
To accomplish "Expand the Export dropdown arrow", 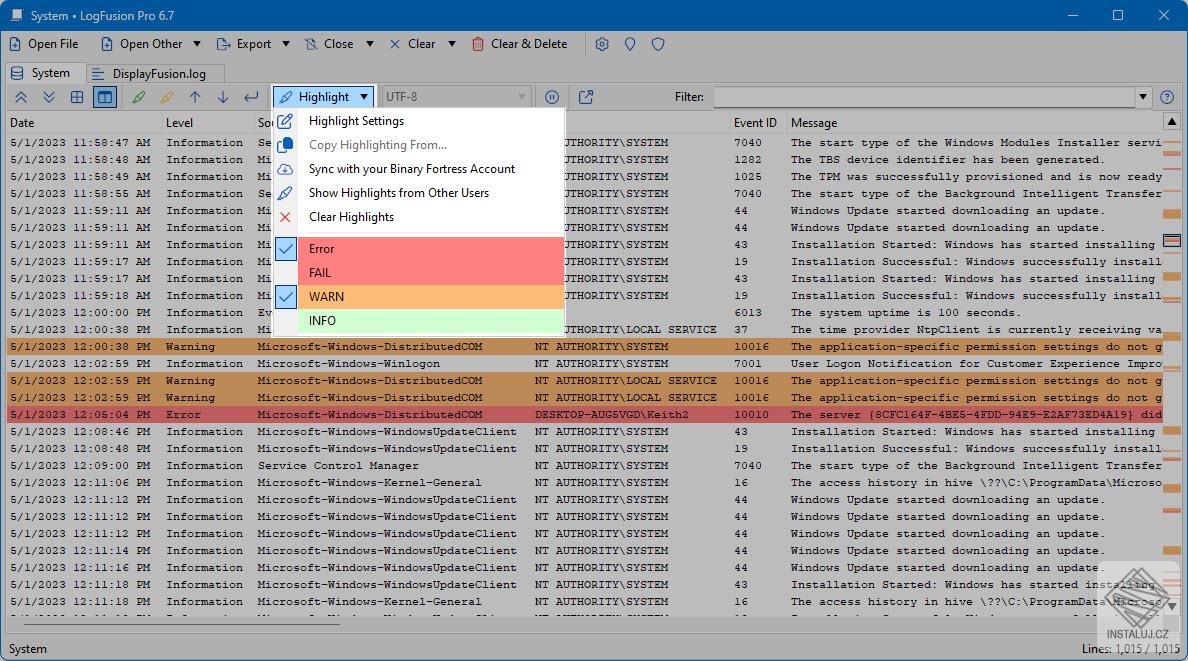I will pos(286,44).
